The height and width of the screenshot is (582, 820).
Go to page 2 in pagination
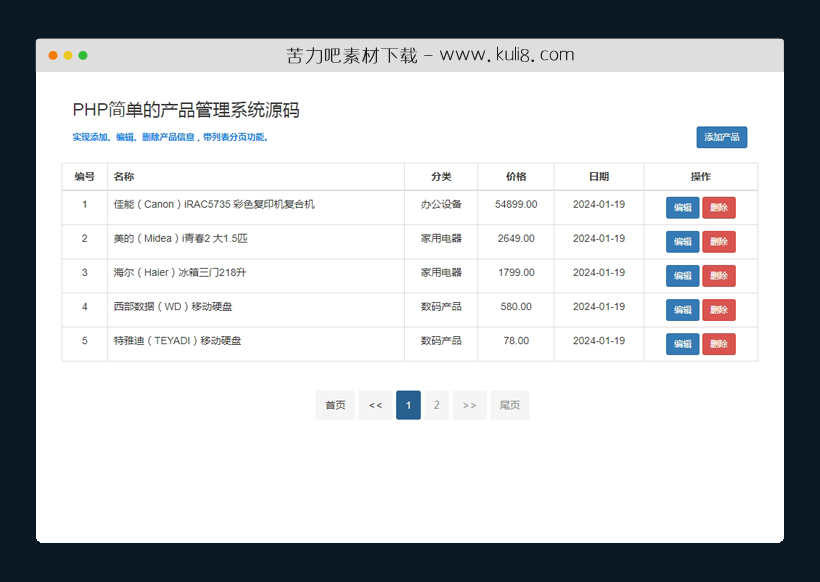(437, 405)
